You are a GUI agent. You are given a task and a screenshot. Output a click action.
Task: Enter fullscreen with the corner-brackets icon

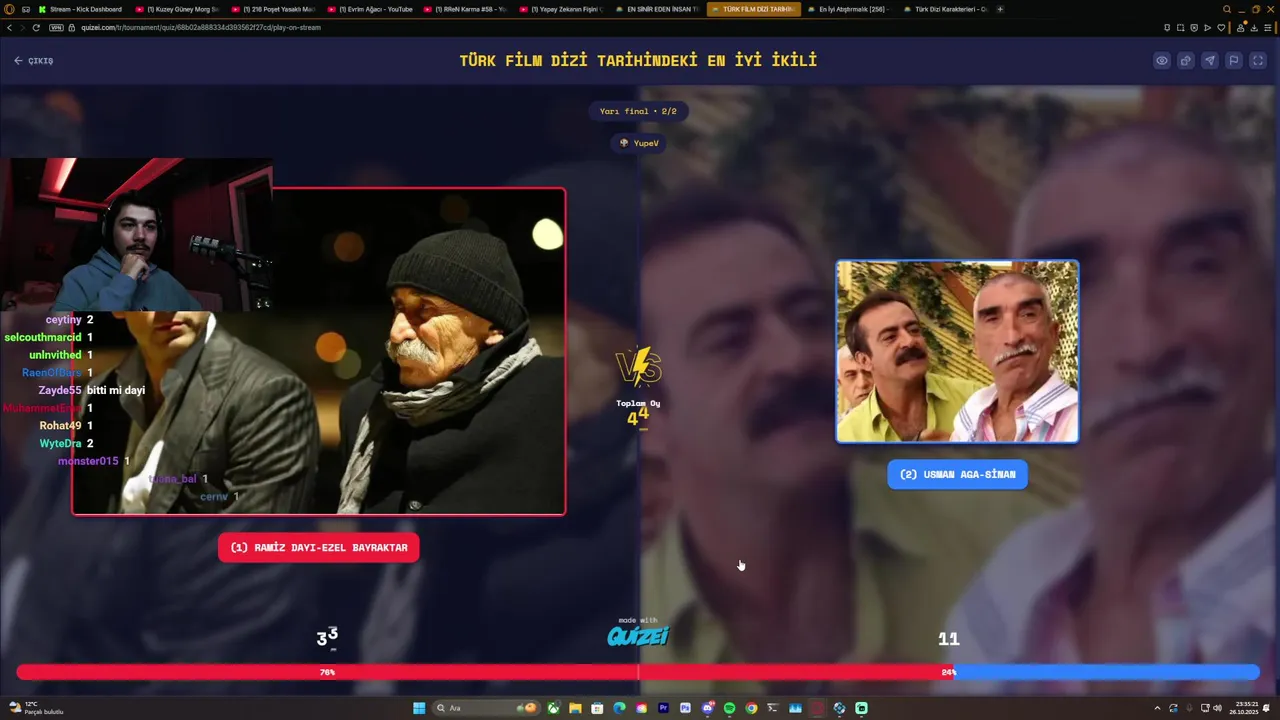1257,61
